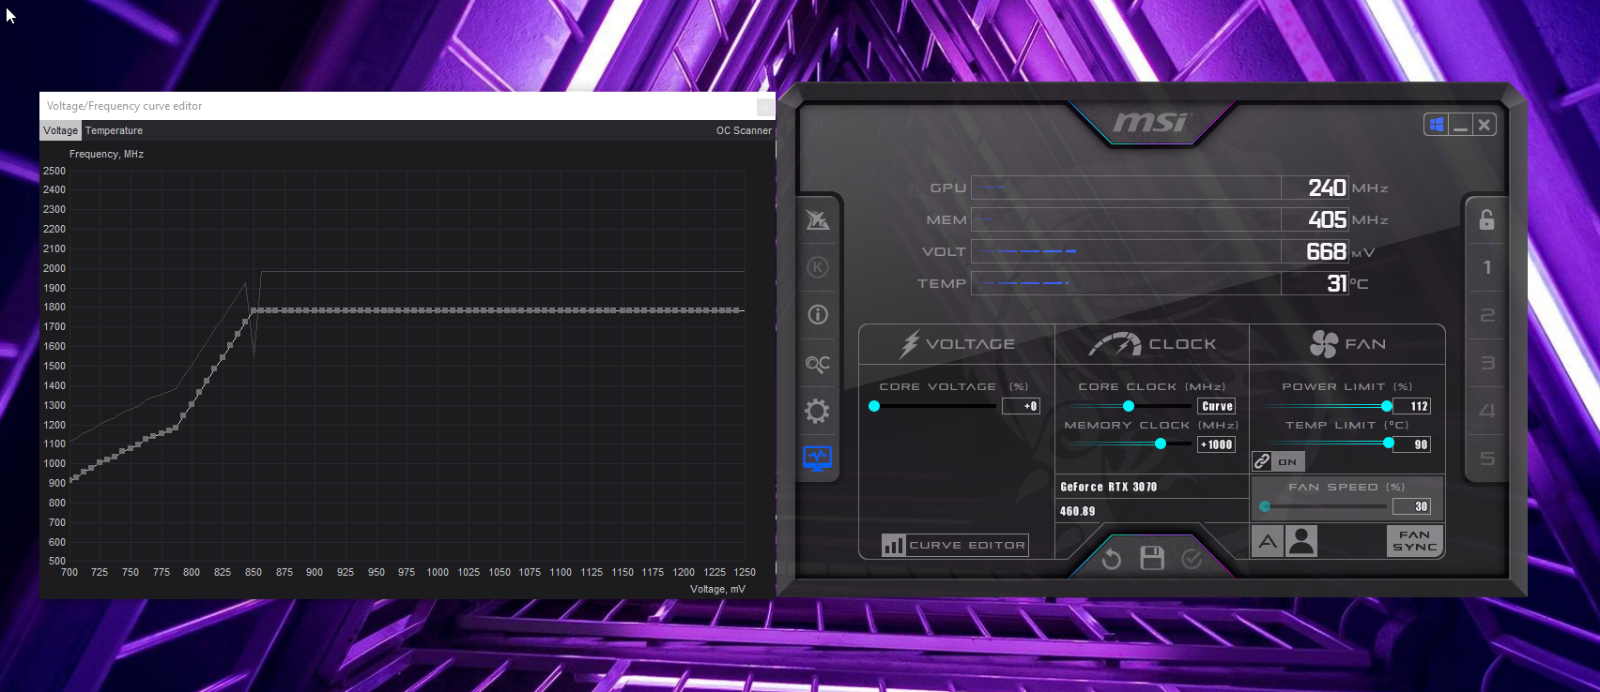Click the Temp Limit slider handle
Screen dimensions: 1600x692
point(1388,443)
